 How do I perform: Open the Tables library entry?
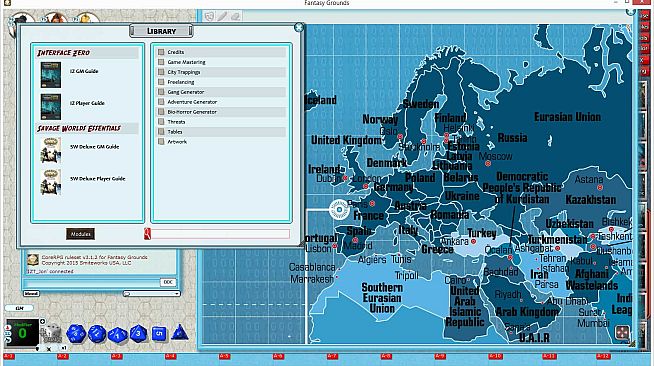point(221,132)
